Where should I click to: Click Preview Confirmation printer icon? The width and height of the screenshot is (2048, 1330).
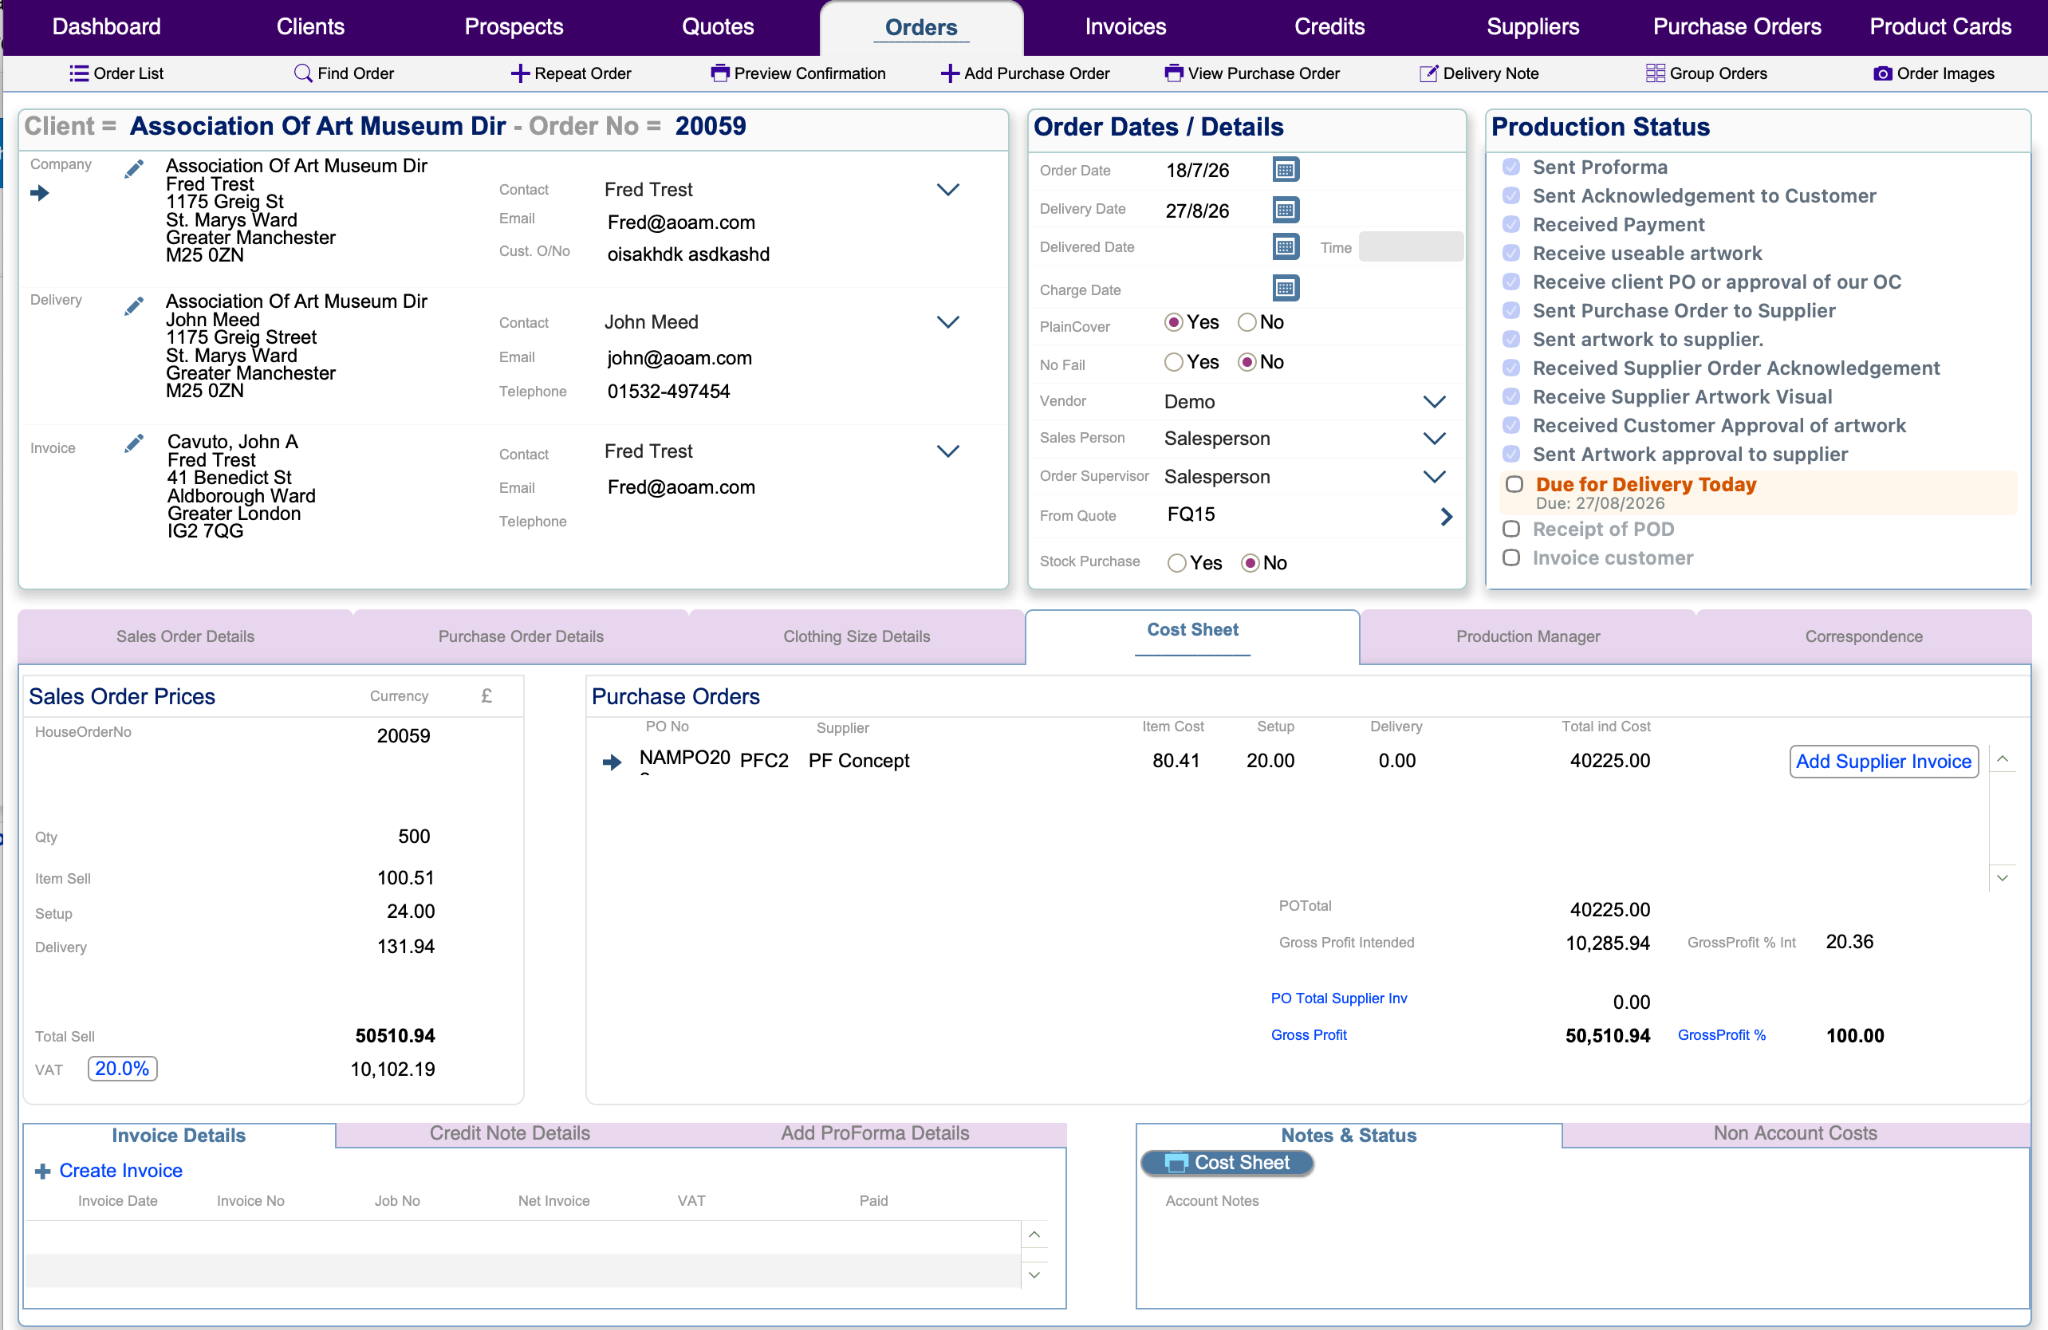(x=720, y=73)
